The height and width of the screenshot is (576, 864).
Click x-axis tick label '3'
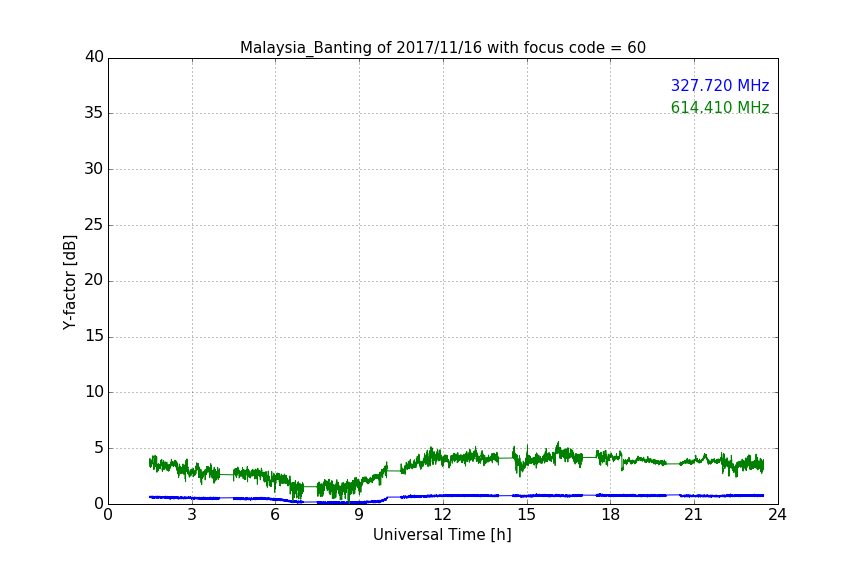[192, 515]
